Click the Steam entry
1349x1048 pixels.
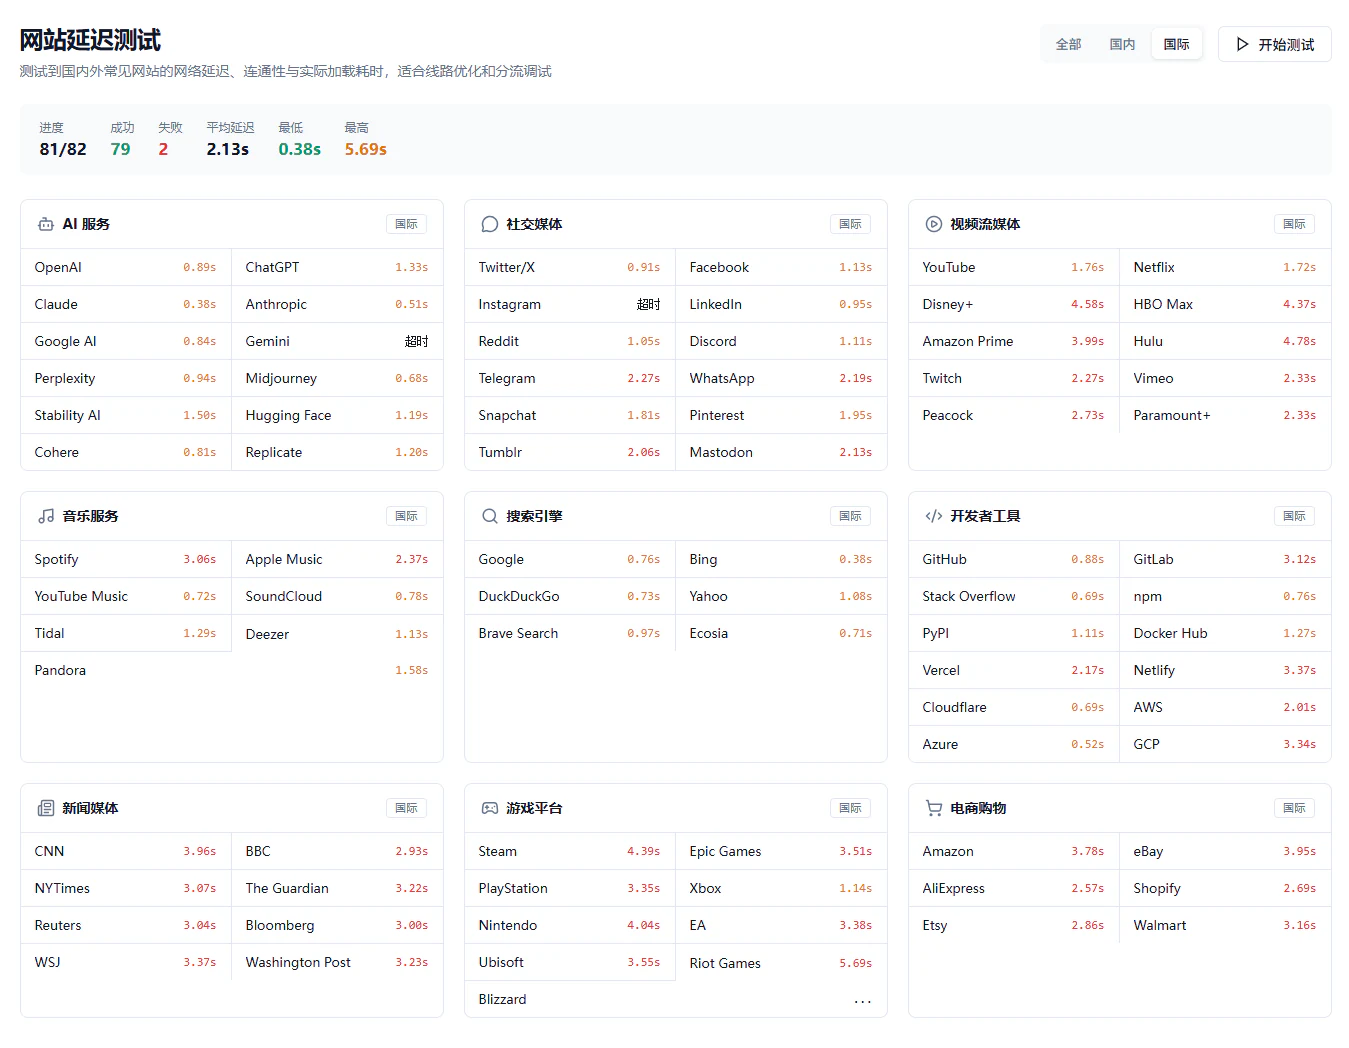click(570, 851)
